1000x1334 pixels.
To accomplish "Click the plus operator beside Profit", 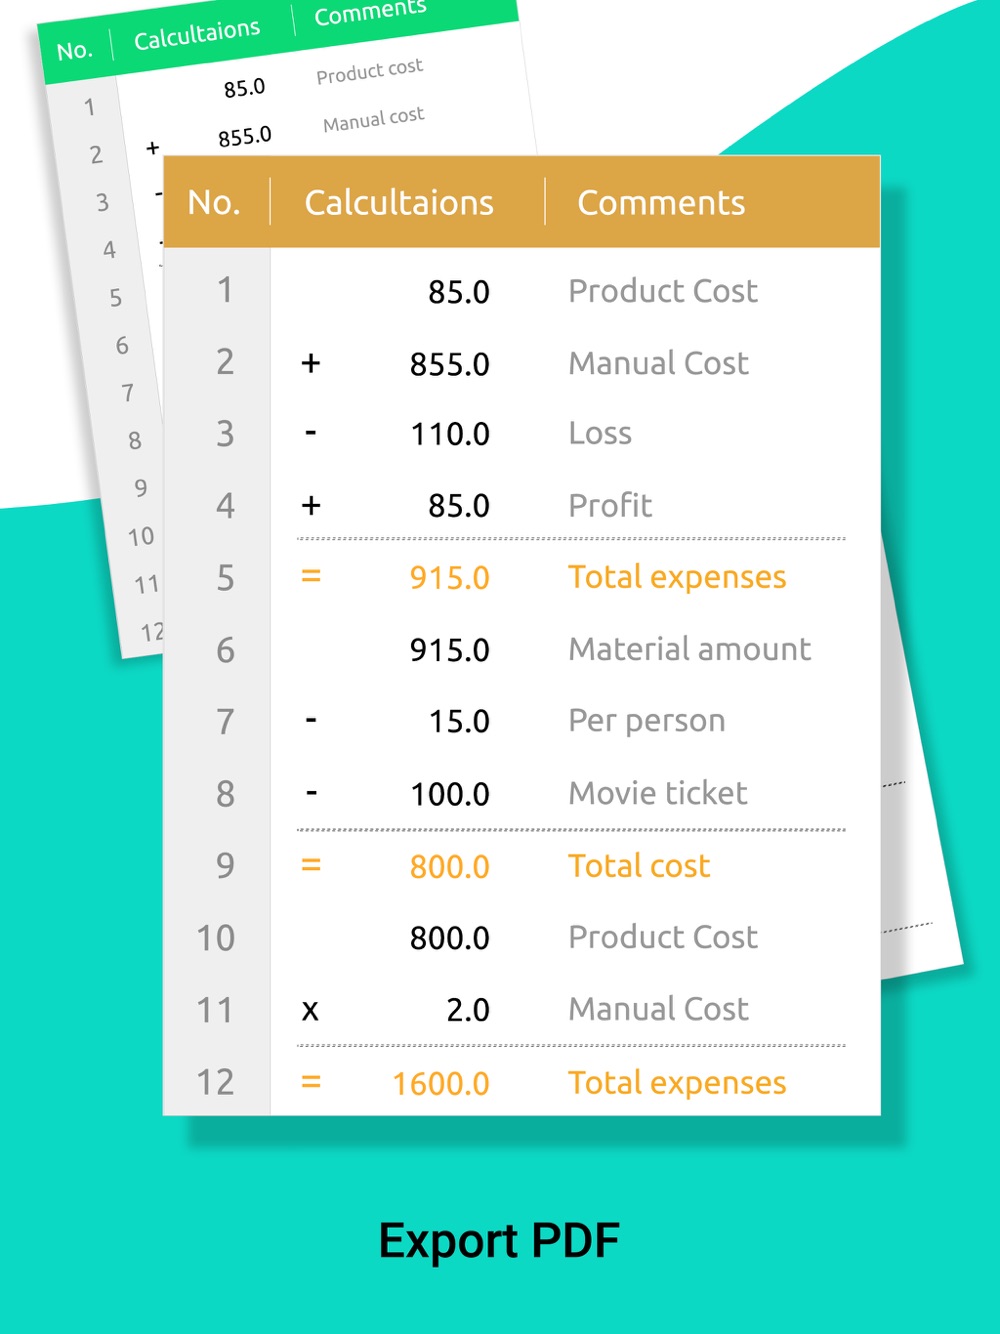I will click(311, 505).
